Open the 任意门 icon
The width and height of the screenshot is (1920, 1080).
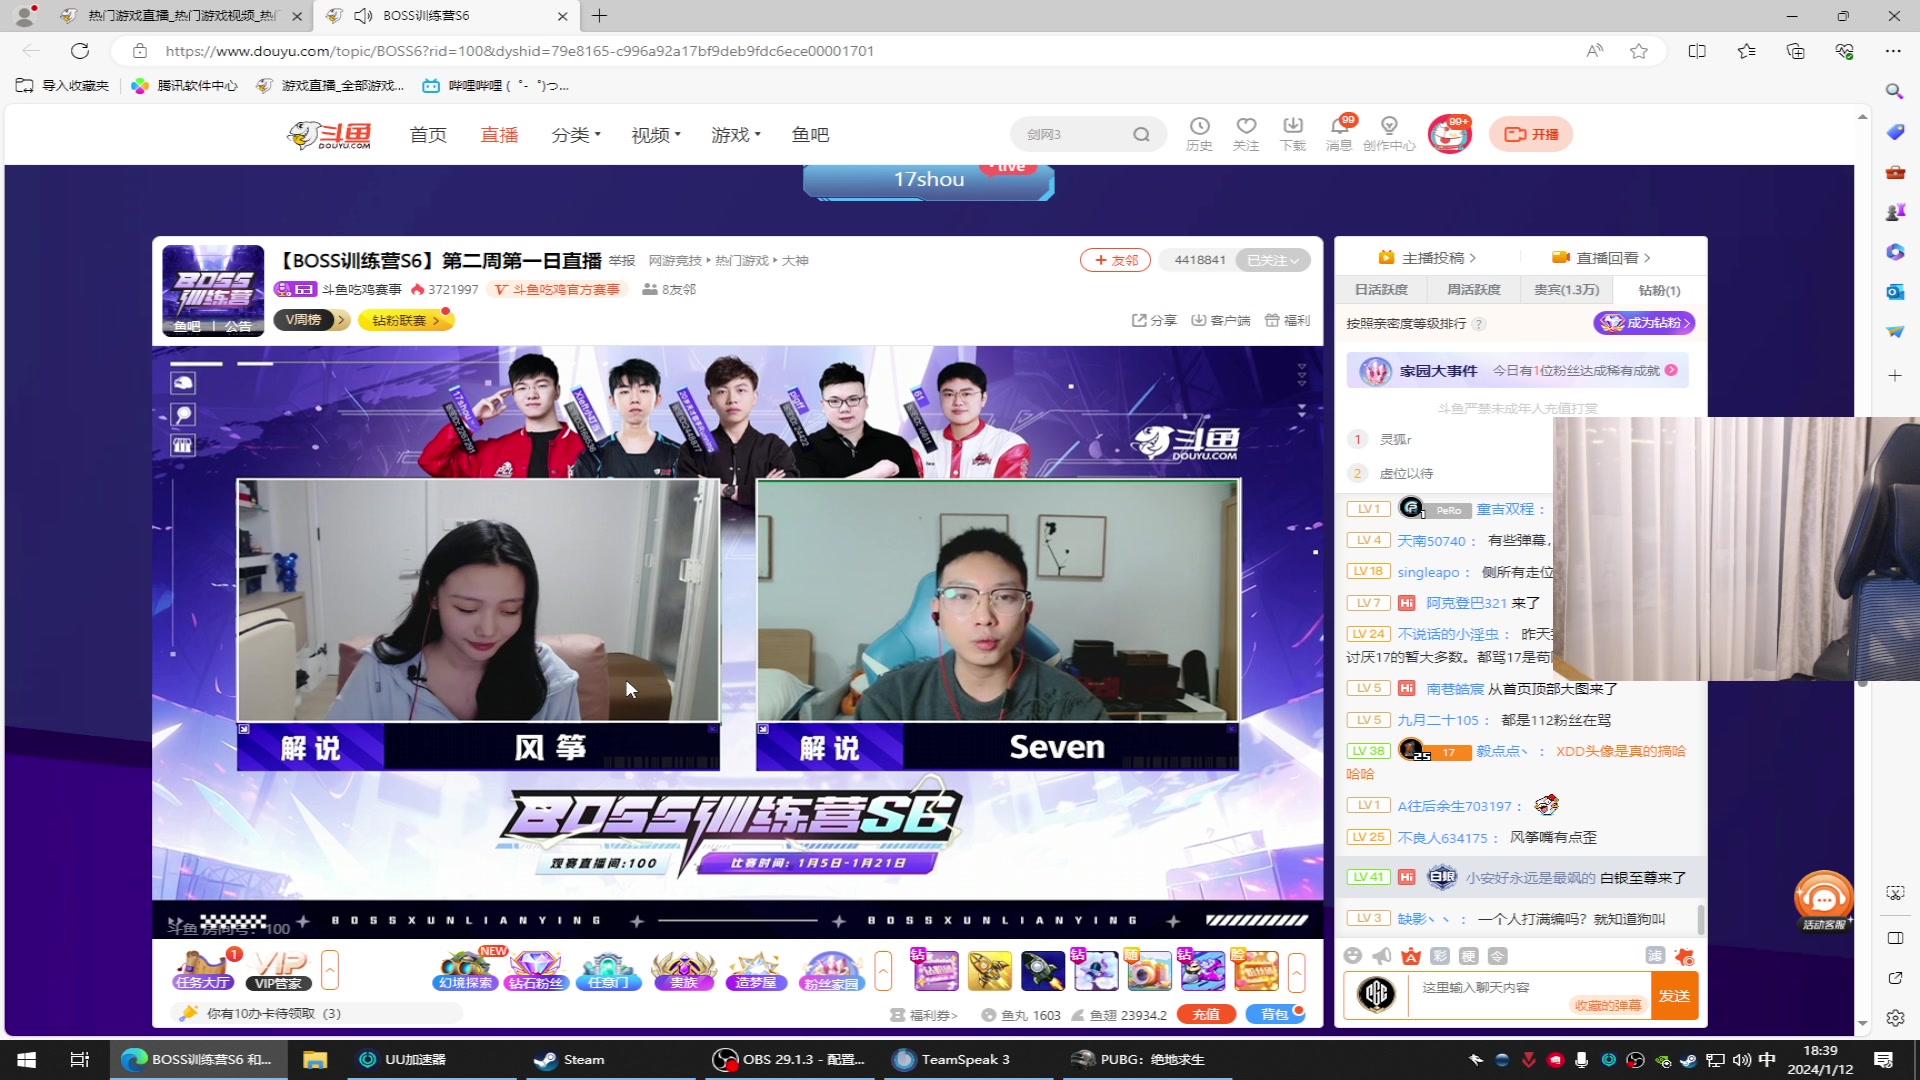click(608, 969)
